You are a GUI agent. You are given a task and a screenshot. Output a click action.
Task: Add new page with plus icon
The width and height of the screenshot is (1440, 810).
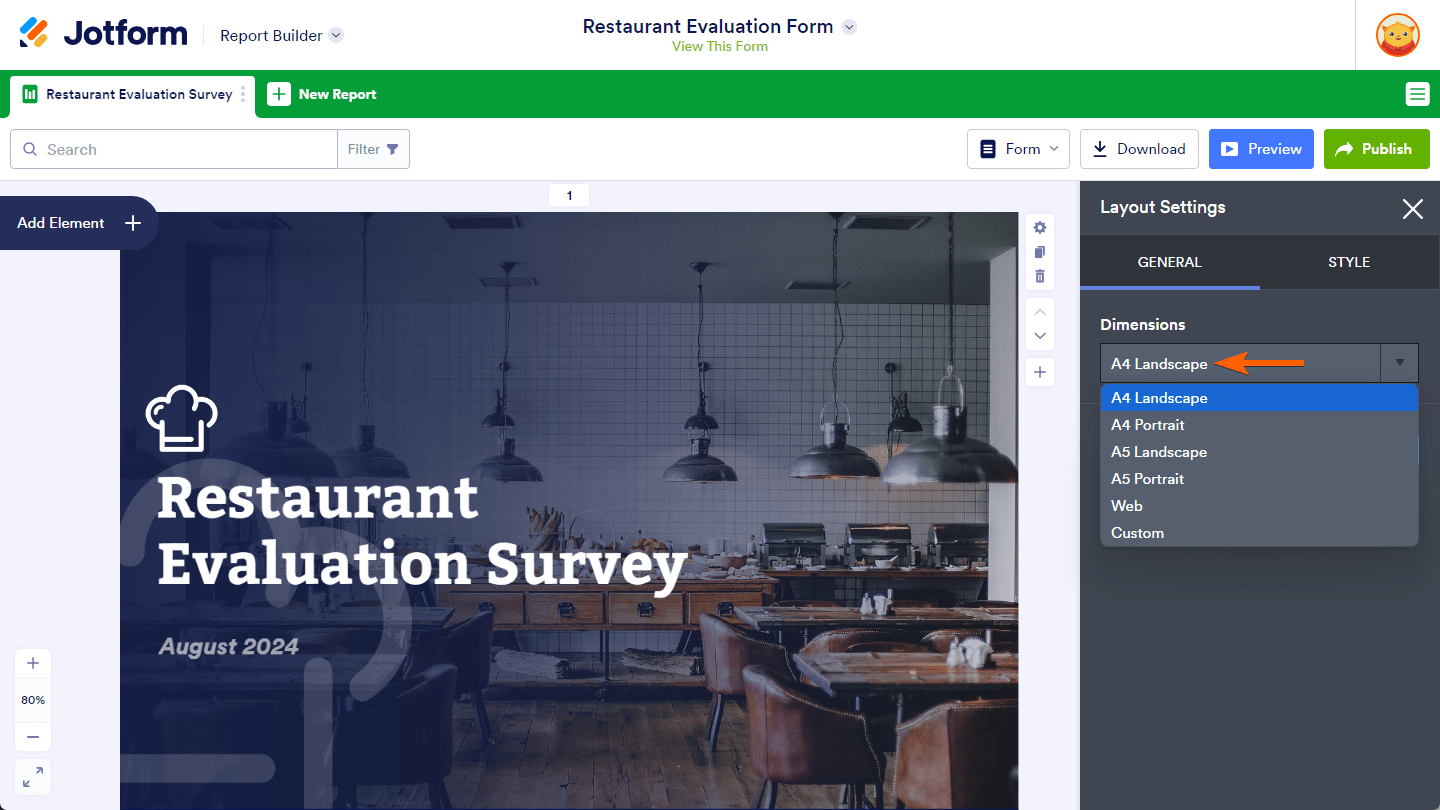[x=1040, y=372]
